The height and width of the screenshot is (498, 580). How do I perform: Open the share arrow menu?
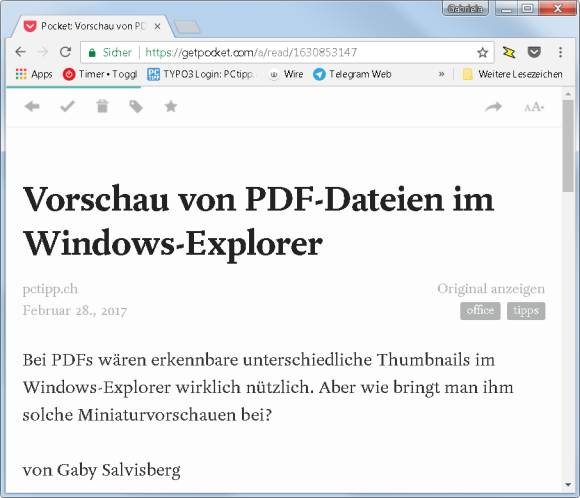click(x=493, y=107)
